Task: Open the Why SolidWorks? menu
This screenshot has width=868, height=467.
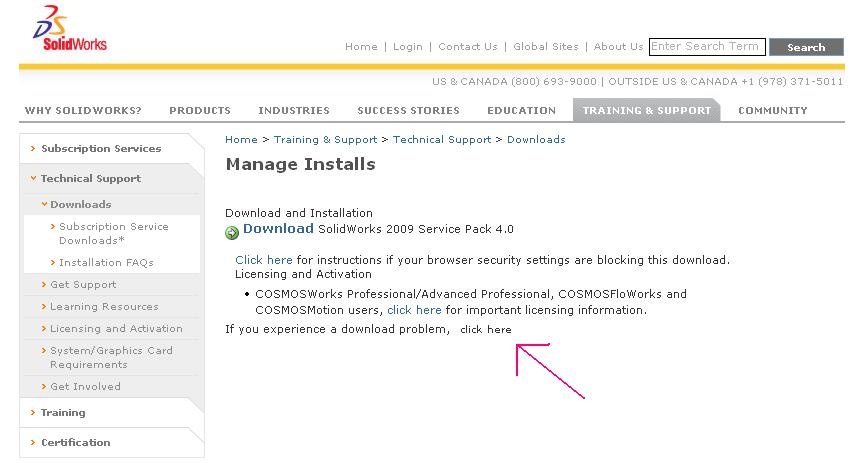Action: pos(83,111)
